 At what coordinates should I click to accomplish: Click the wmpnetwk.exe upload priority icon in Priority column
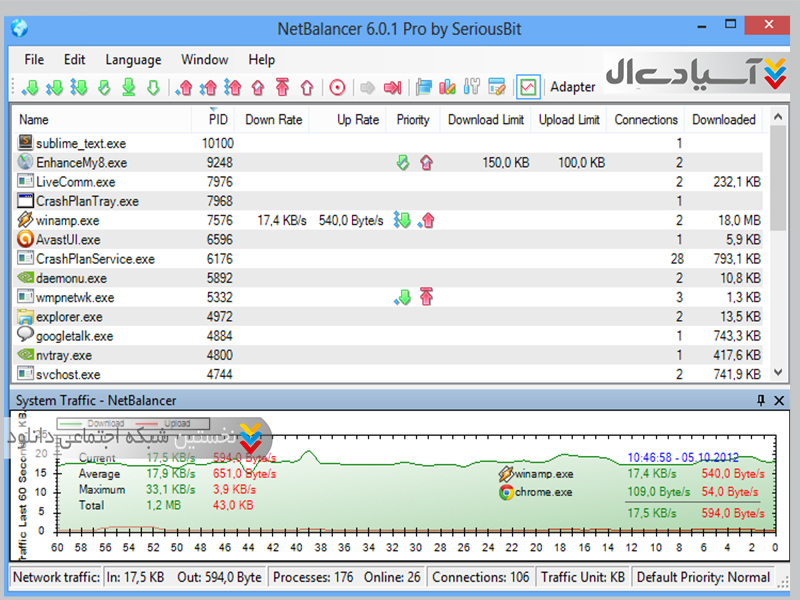pos(426,297)
